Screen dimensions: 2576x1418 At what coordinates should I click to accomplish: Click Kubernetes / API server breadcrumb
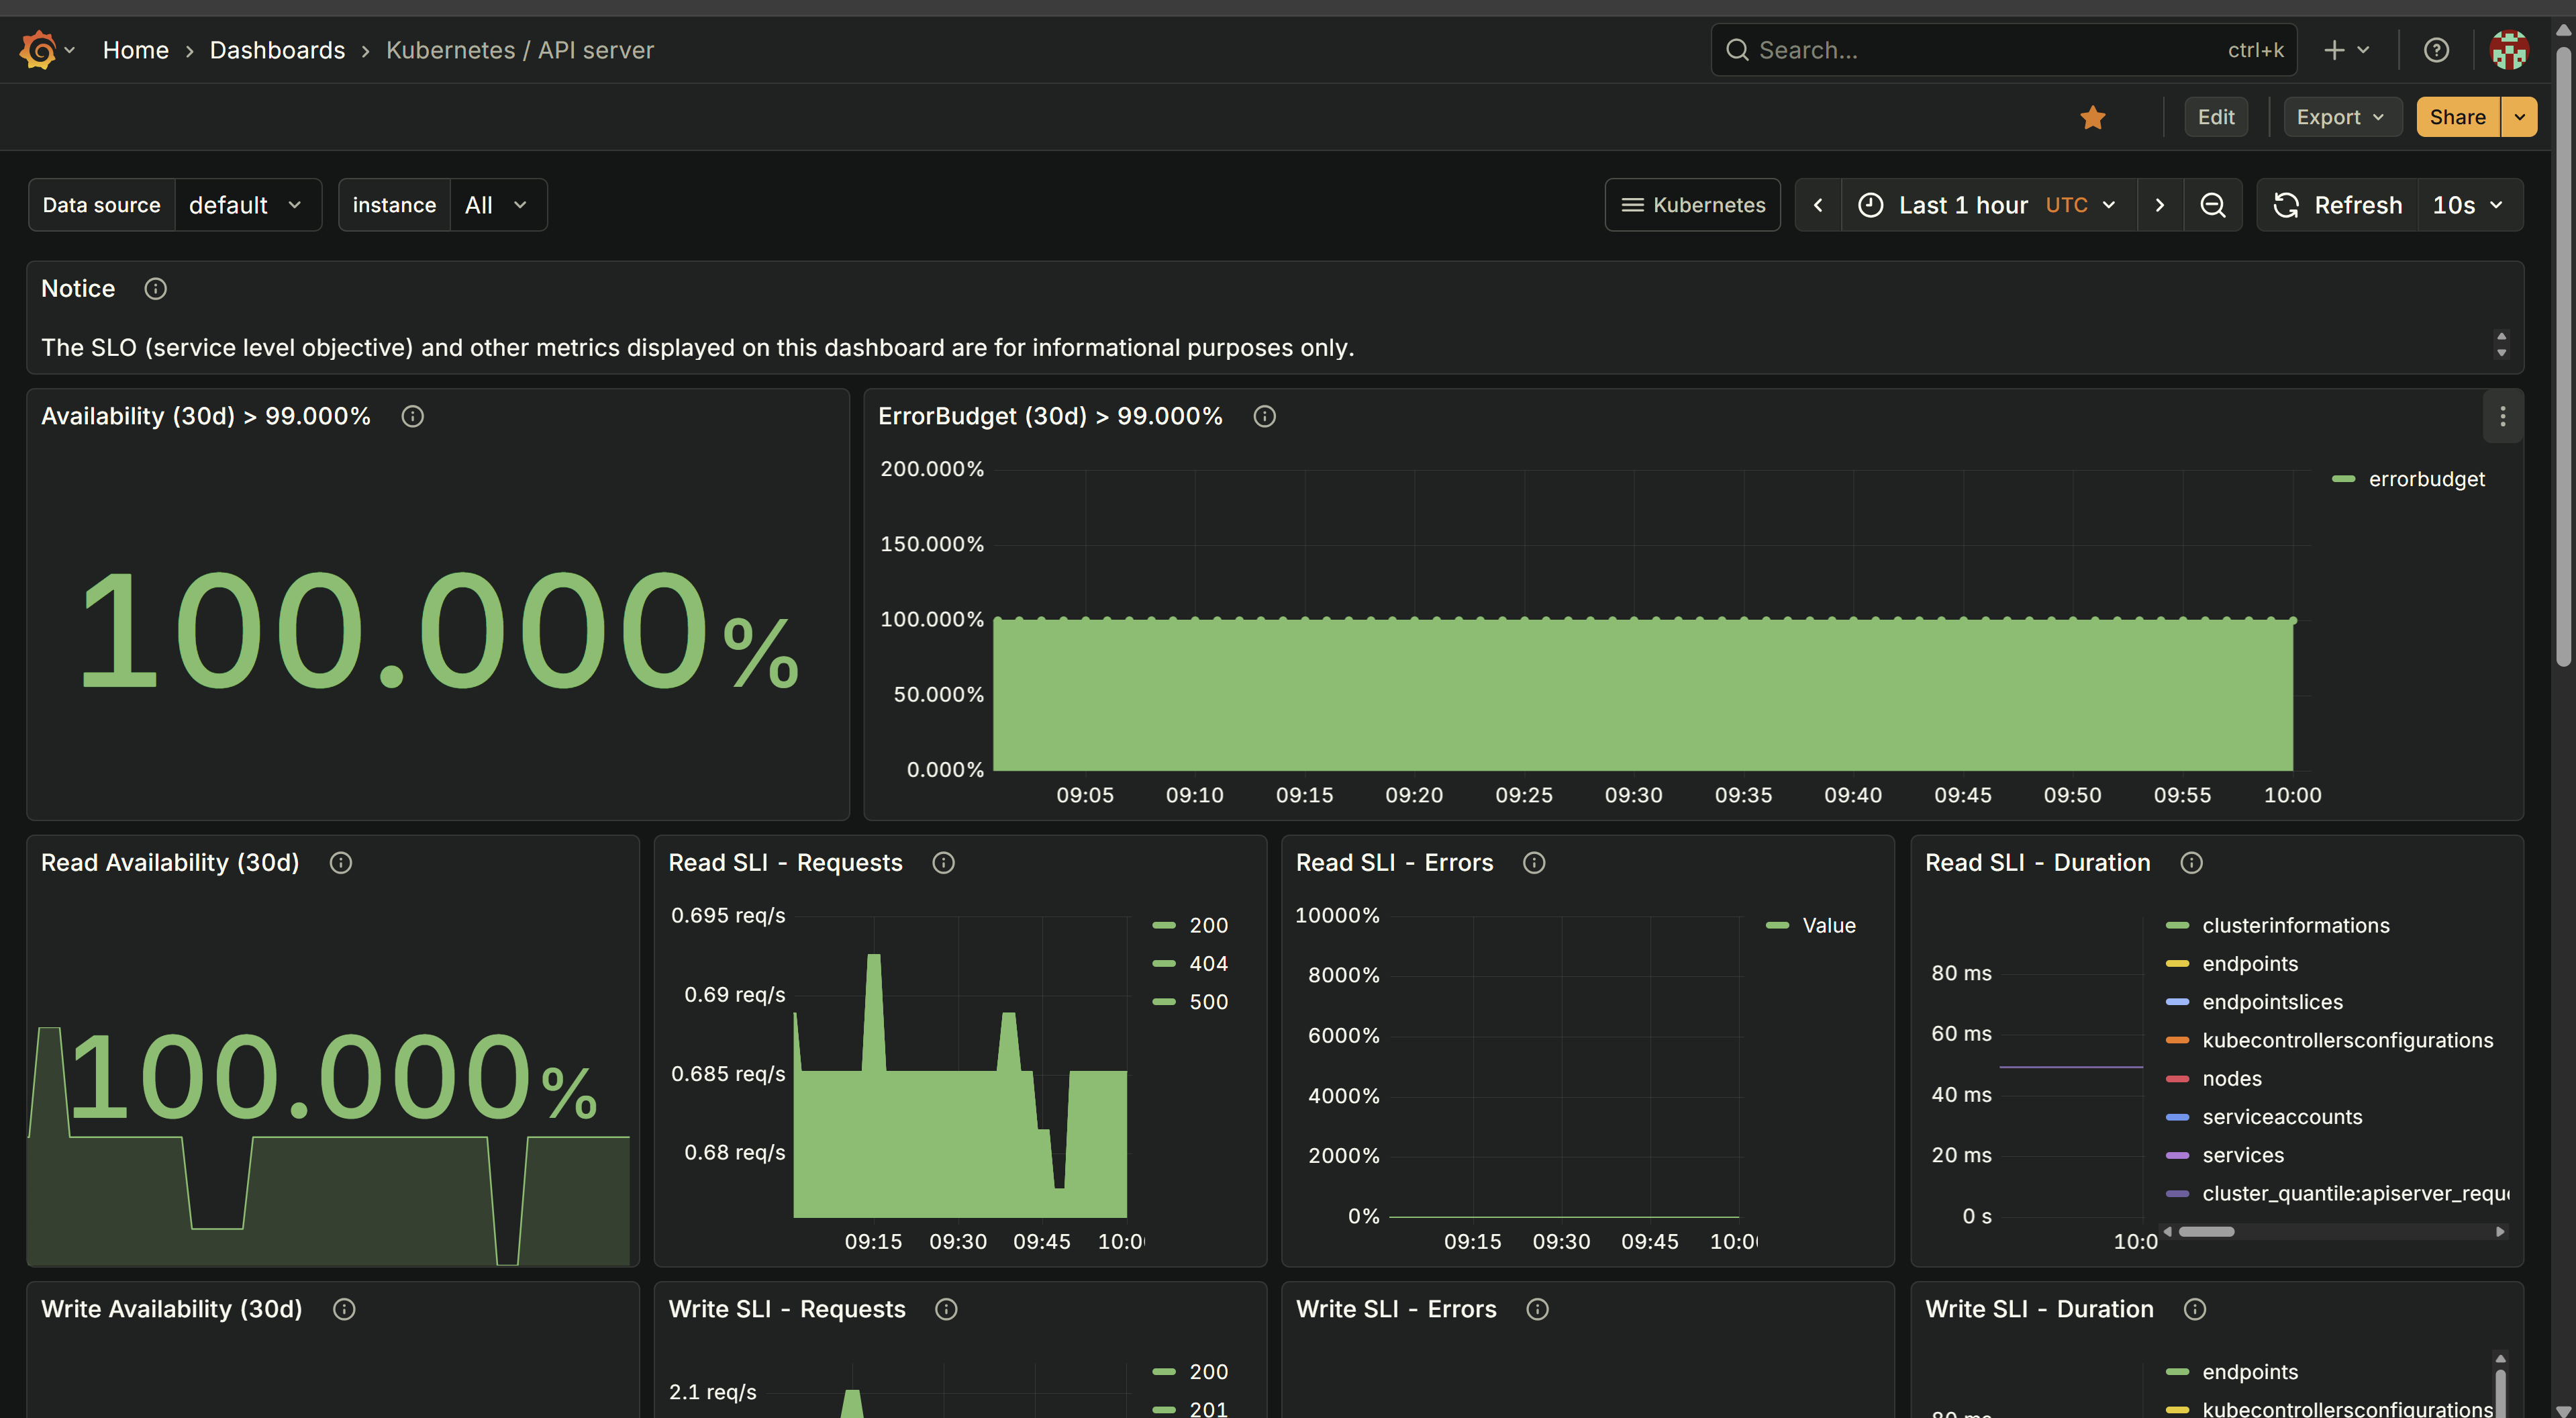coord(520,50)
